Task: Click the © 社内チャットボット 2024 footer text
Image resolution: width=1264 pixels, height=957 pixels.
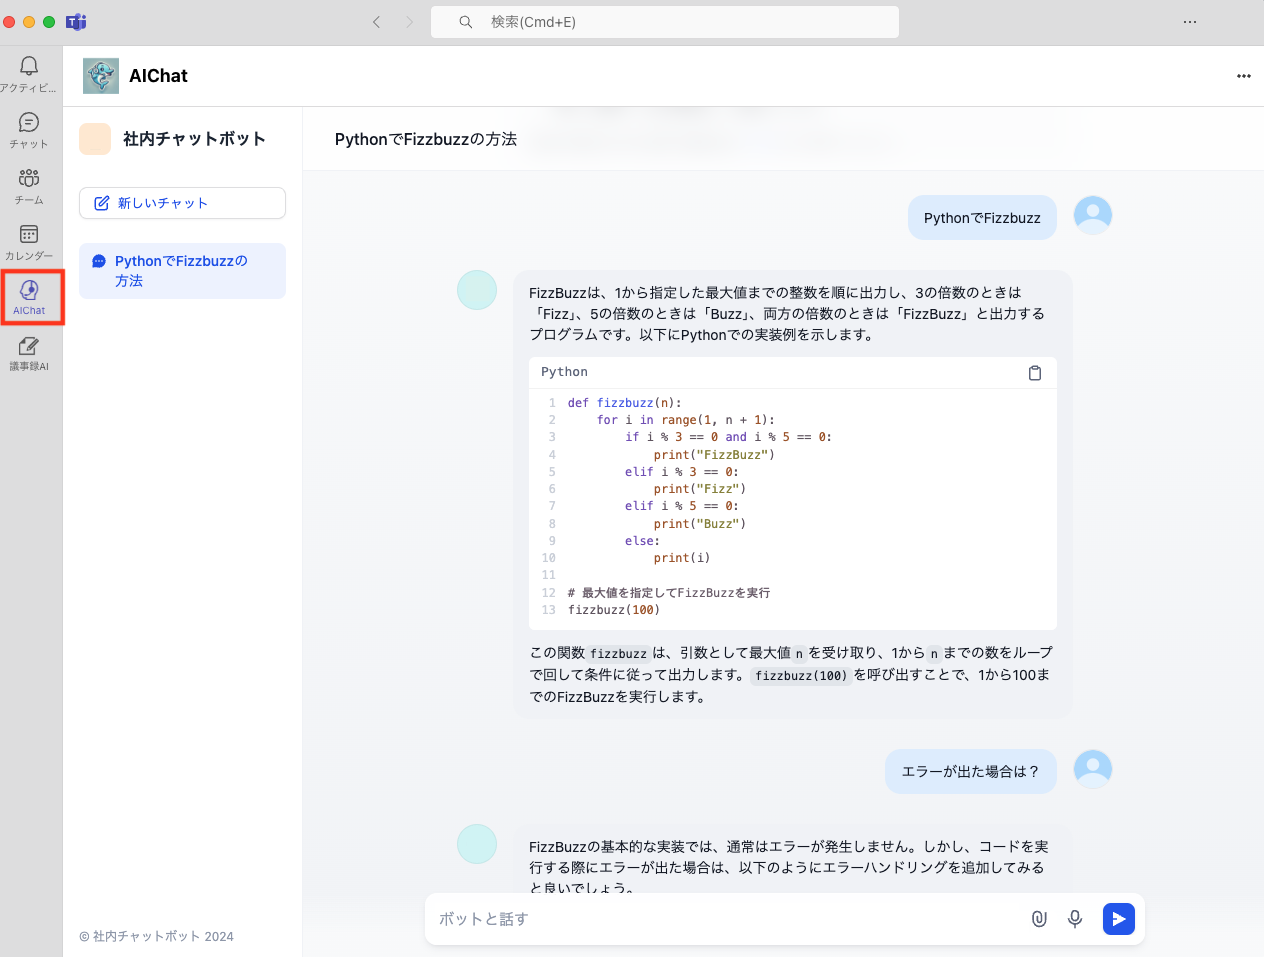Action: (x=156, y=937)
